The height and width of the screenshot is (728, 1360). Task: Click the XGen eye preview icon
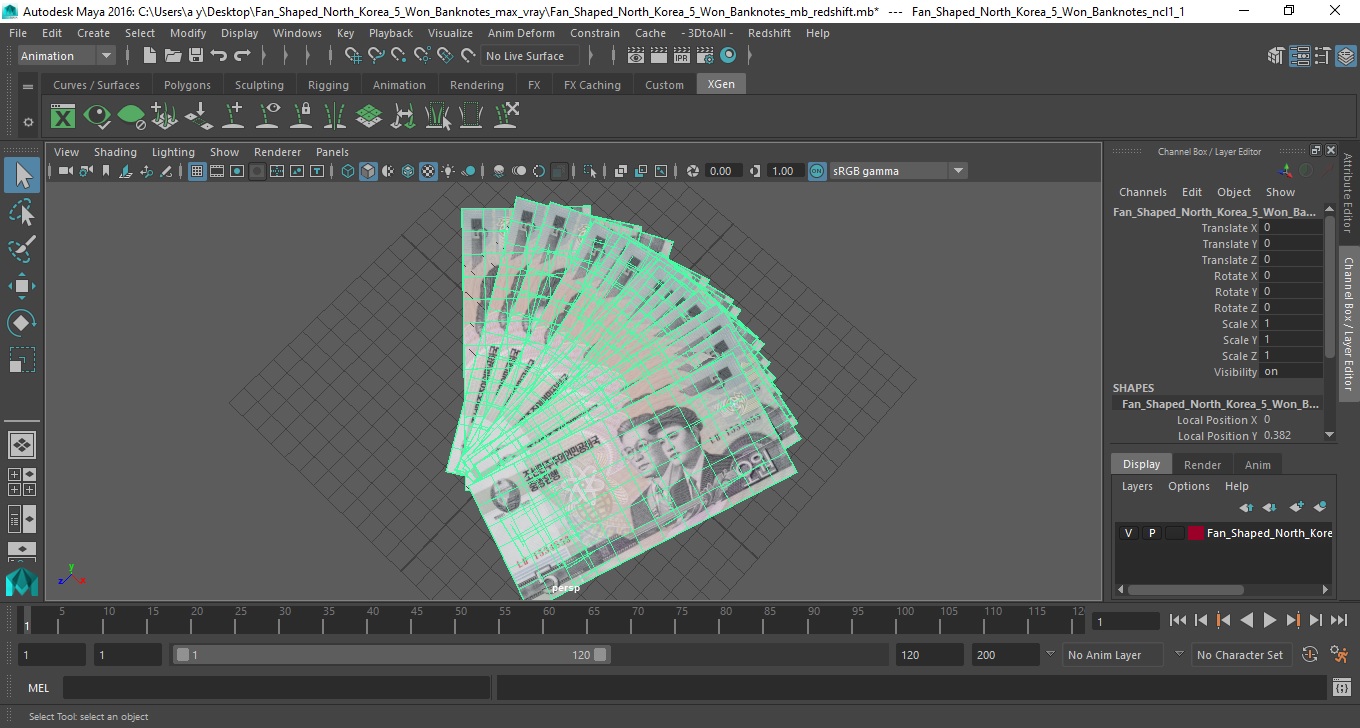click(97, 117)
